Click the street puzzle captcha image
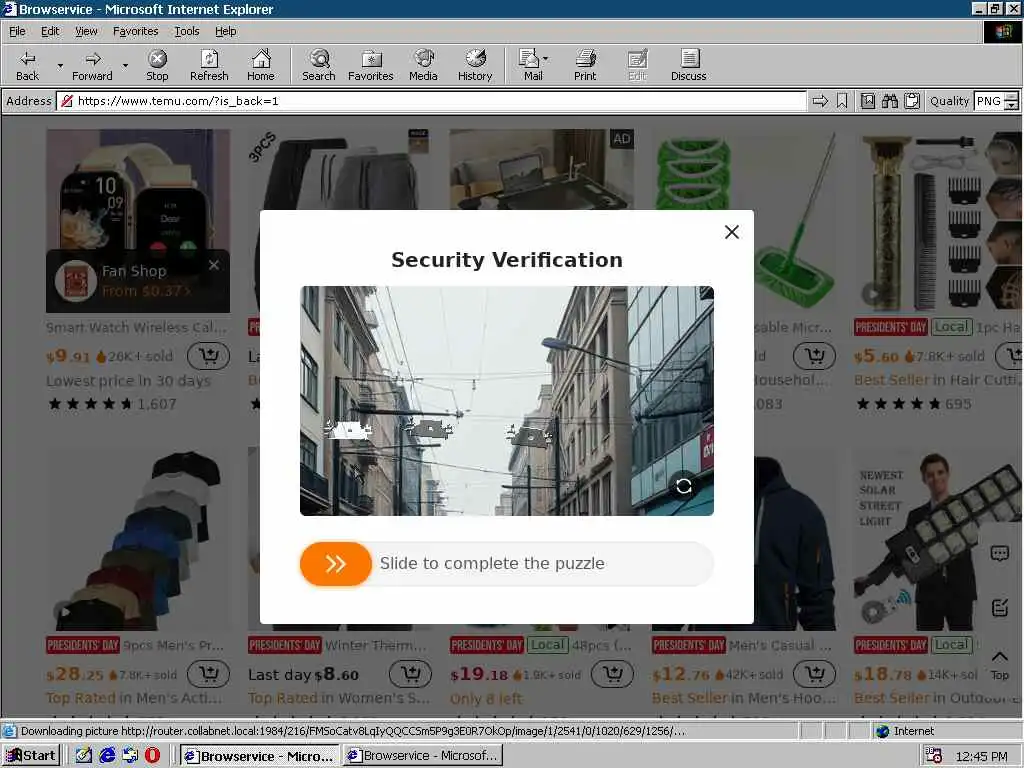Screen dimensions: 1024x768 tap(507, 401)
